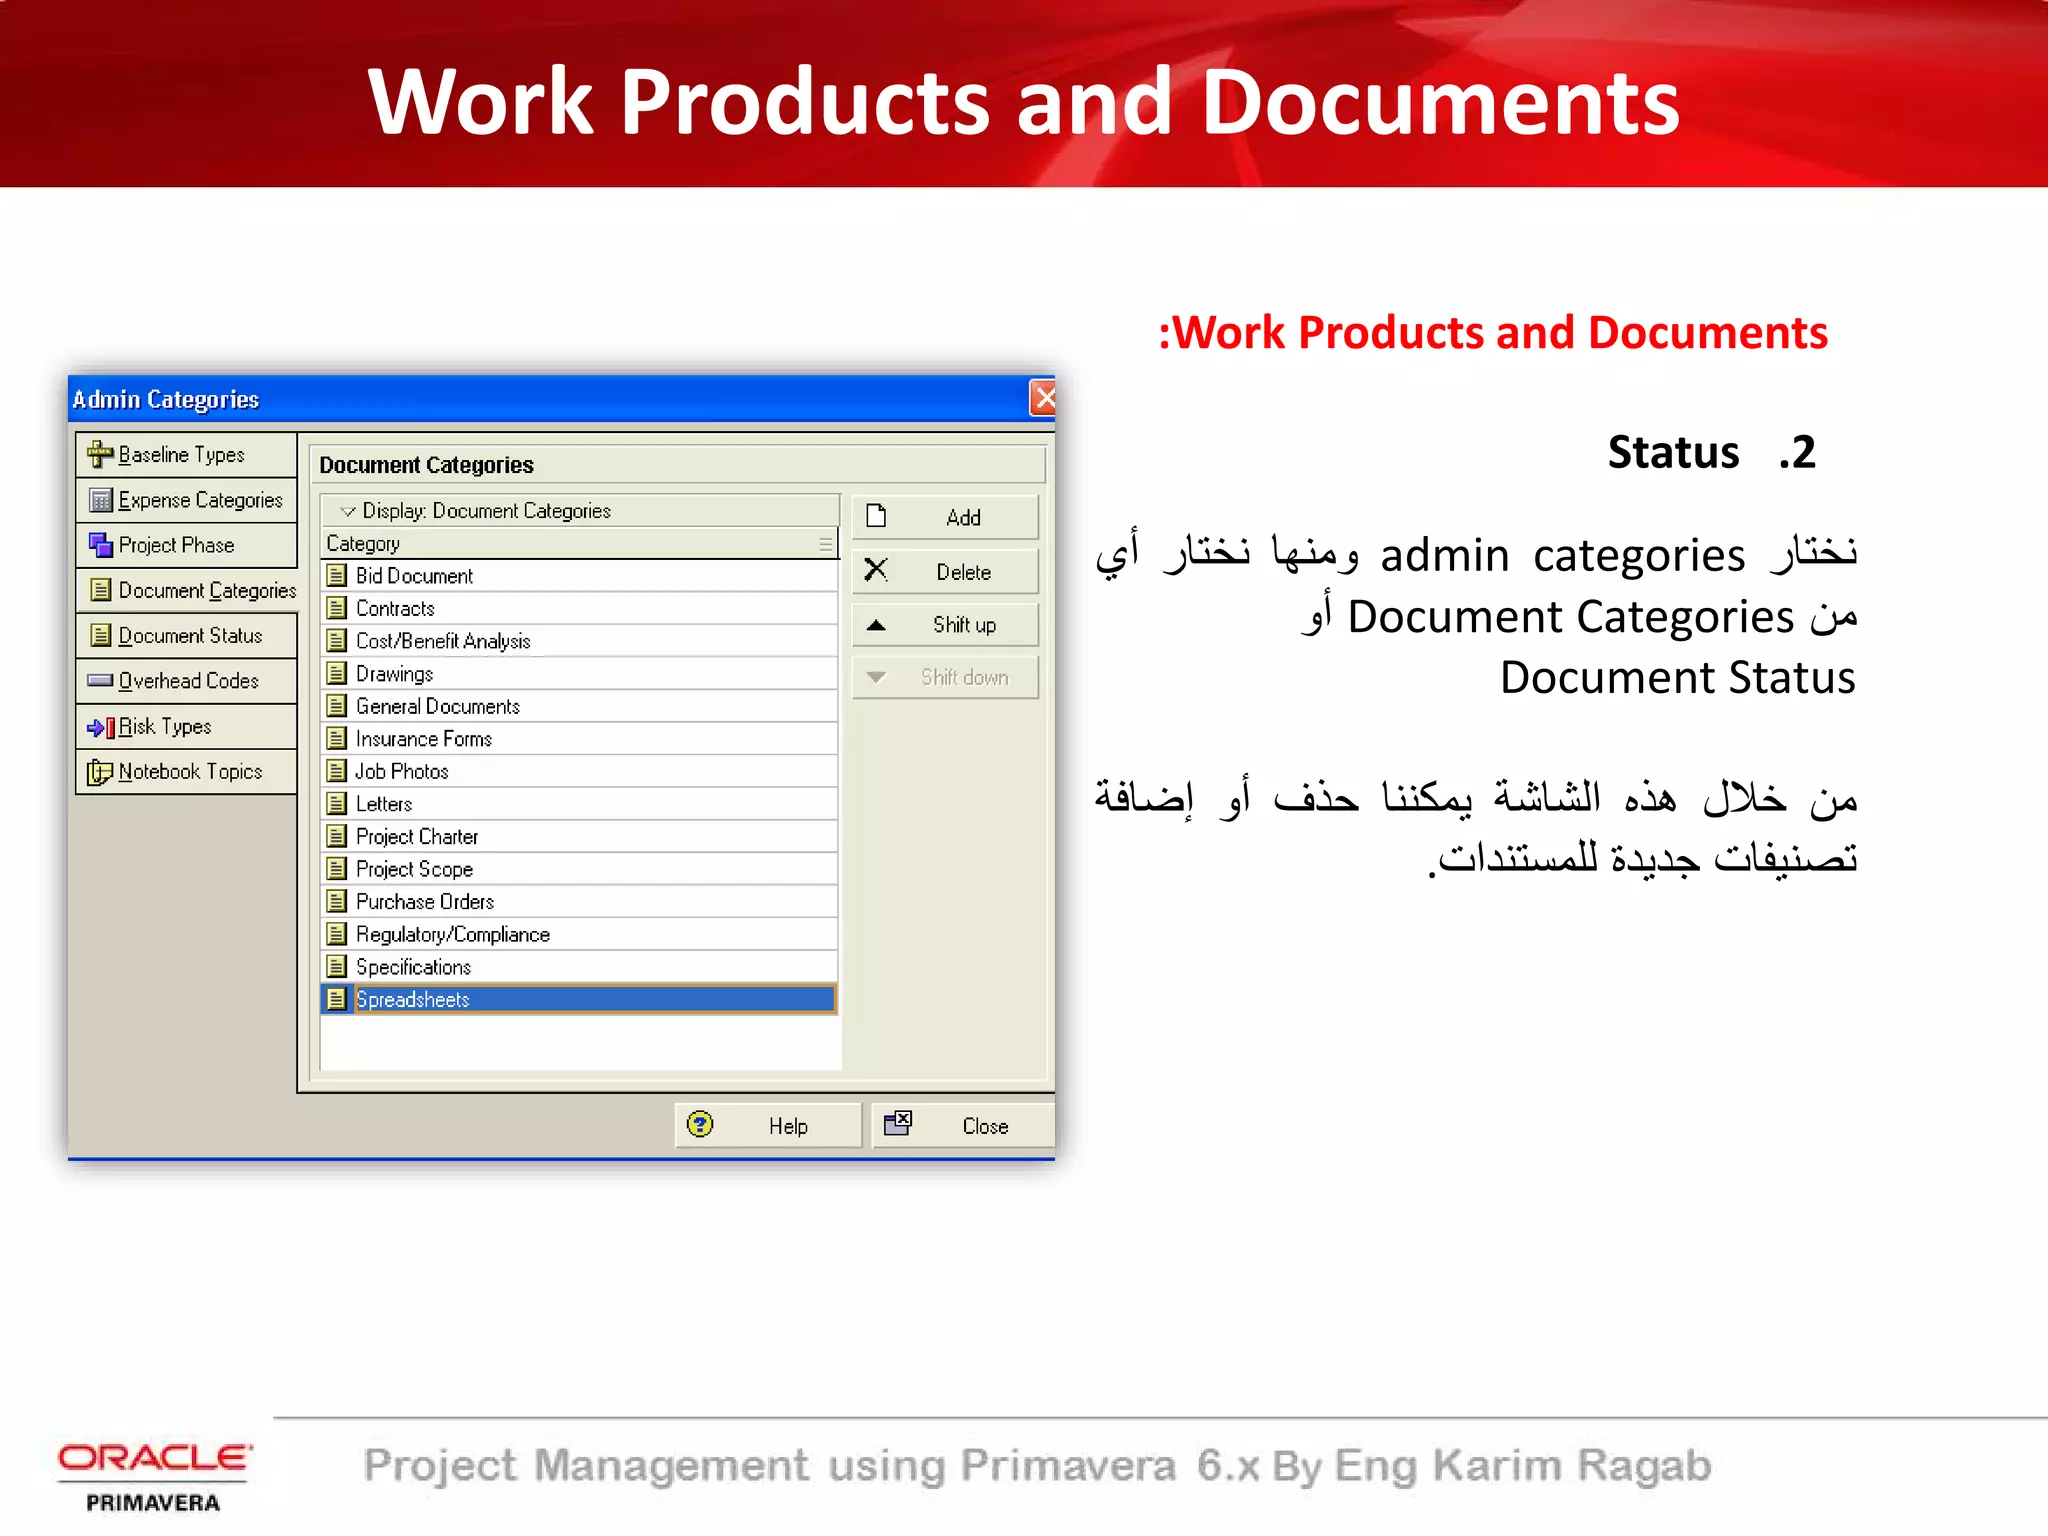The height and width of the screenshot is (1536, 2048).
Task: Click the question mark Help icon
Action: click(700, 1125)
